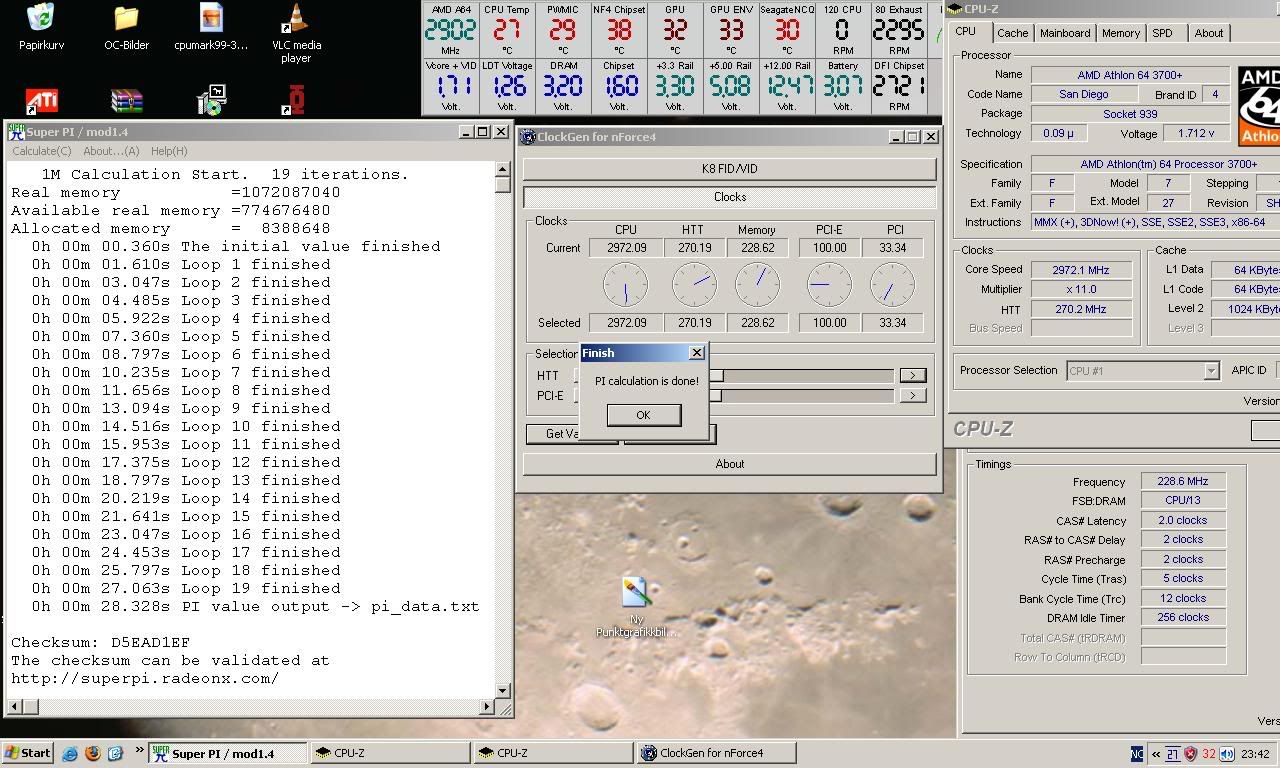Click the ClockGen title bar icon
The image size is (1280, 768).
coord(528,137)
